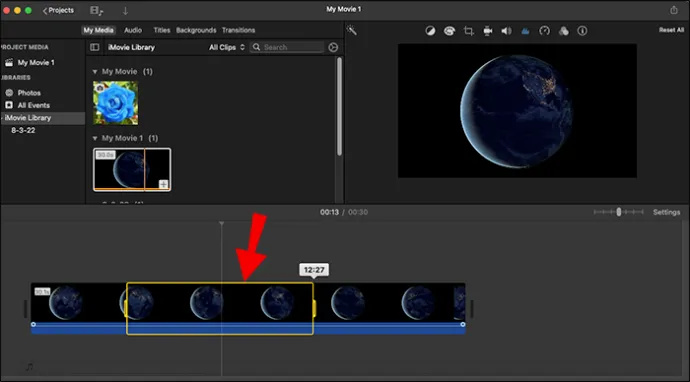The width and height of the screenshot is (690, 382).
Task: Select Photos library
Action: pyautogui.click(x=29, y=93)
